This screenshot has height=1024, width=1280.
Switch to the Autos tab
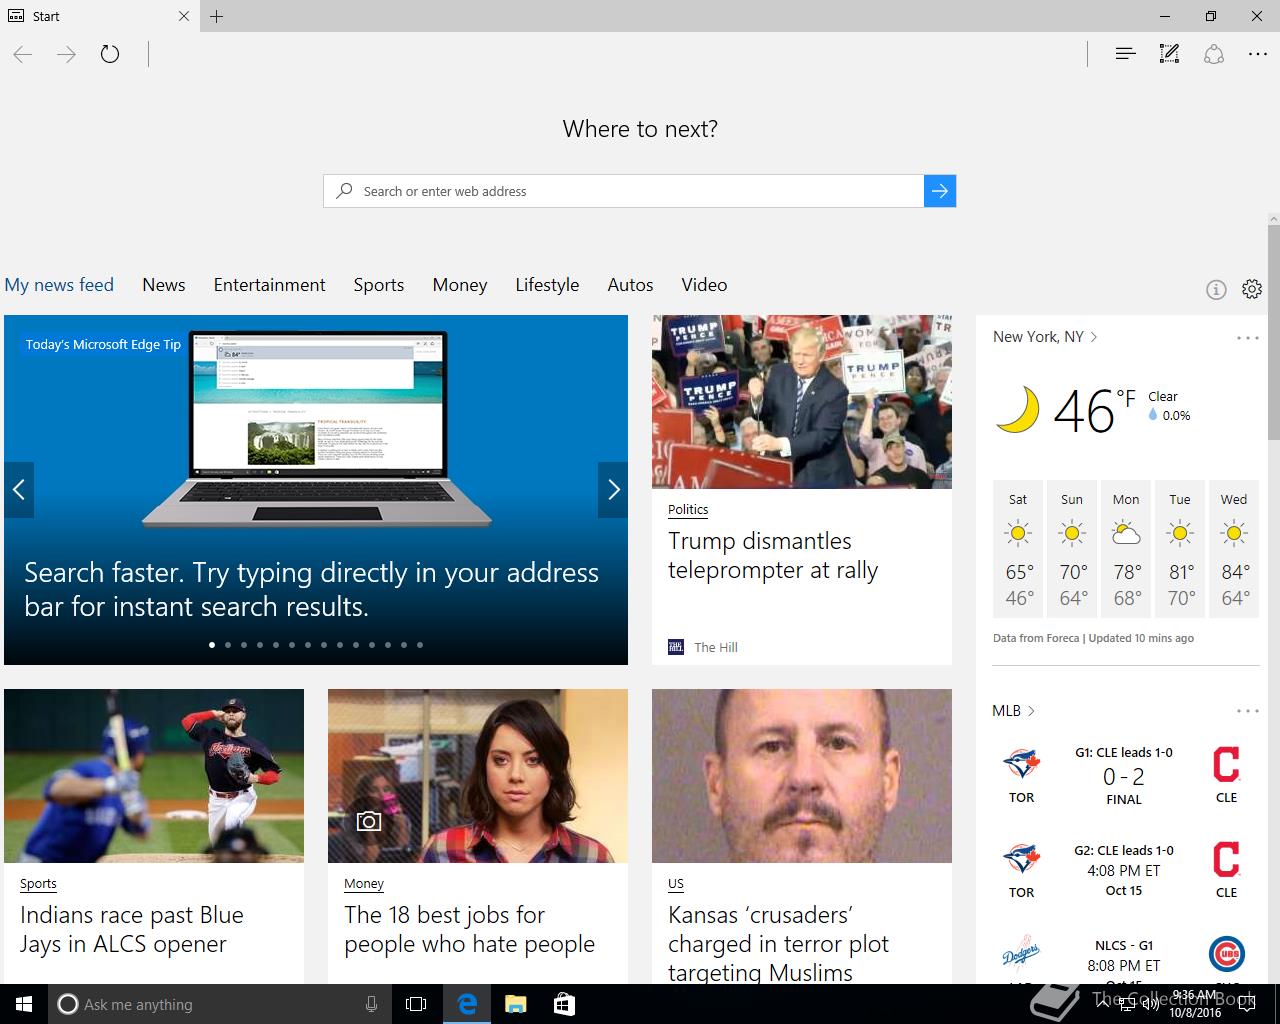pyautogui.click(x=630, y=285)
